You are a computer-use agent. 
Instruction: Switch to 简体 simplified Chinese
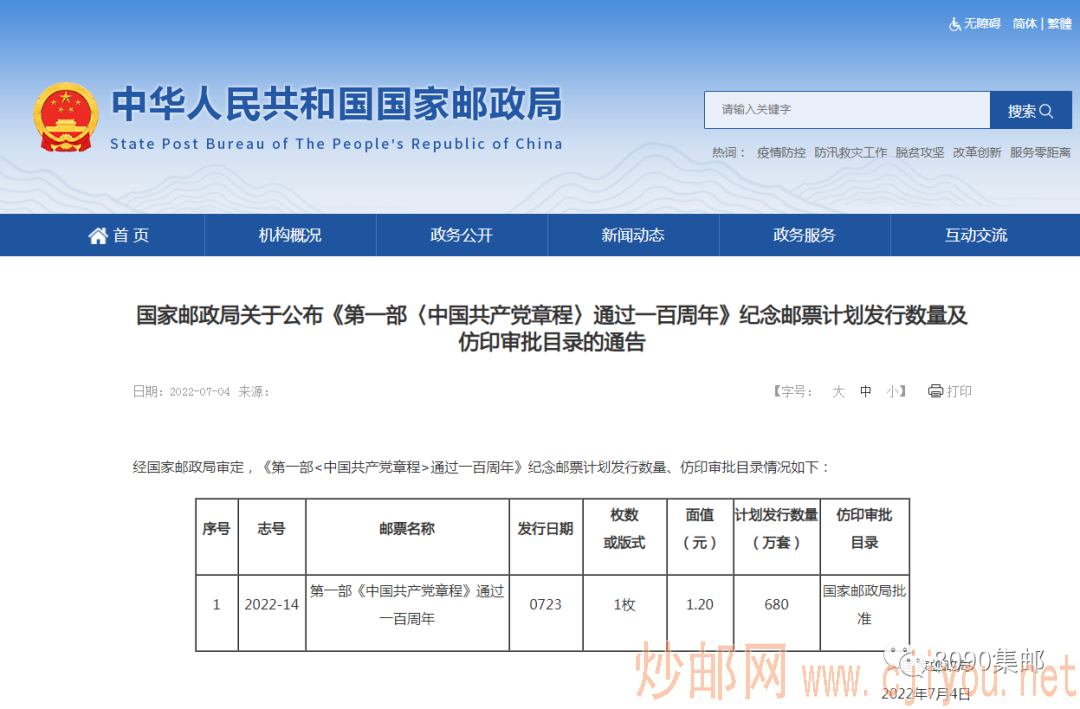coord(1025,24)
